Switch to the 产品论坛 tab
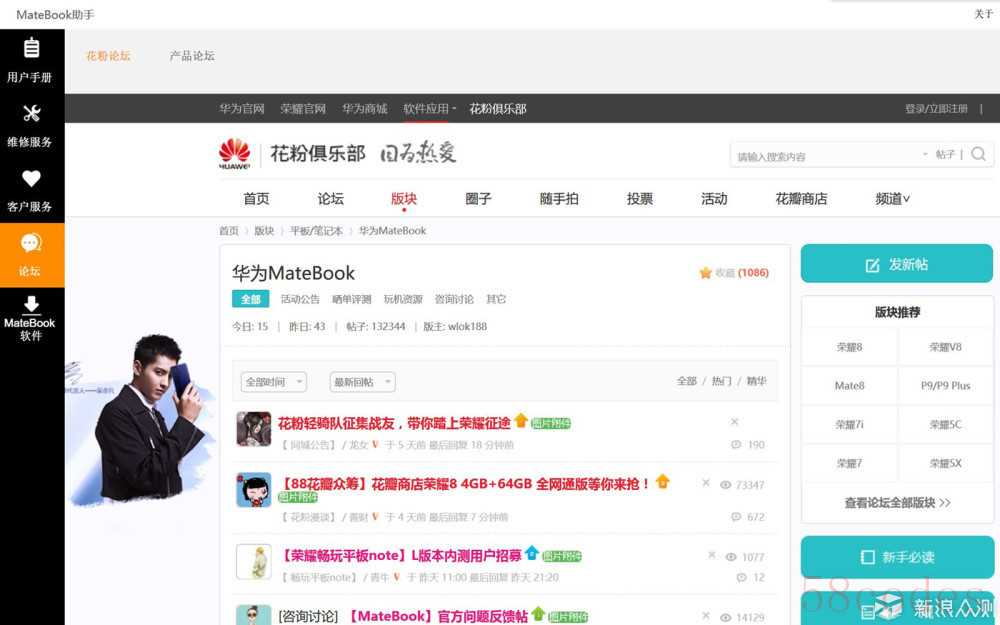Image resolution: width=1000 pixels, height=625 pixels. pyautogui.click(x=192, y=56)
